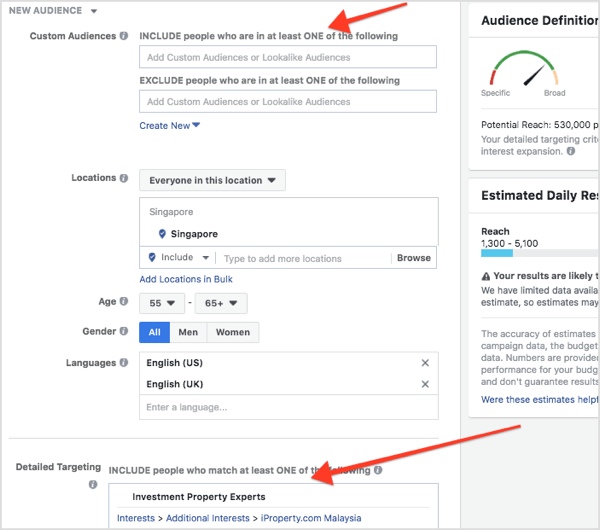Open 'Were these estimates helpful' link
The width and height of the screenshot is (600, 530).
point(540,400)
